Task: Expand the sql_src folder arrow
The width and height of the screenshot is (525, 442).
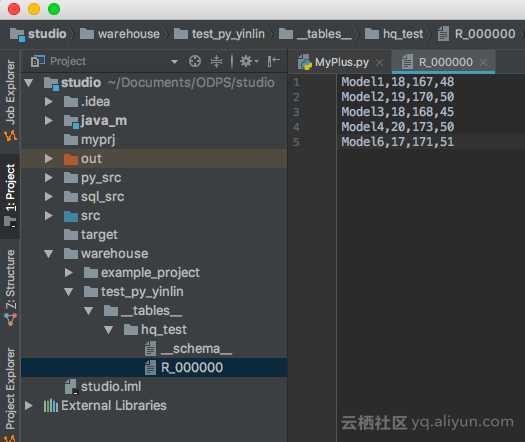Action: pyautogui.click(x=49, y=197)
